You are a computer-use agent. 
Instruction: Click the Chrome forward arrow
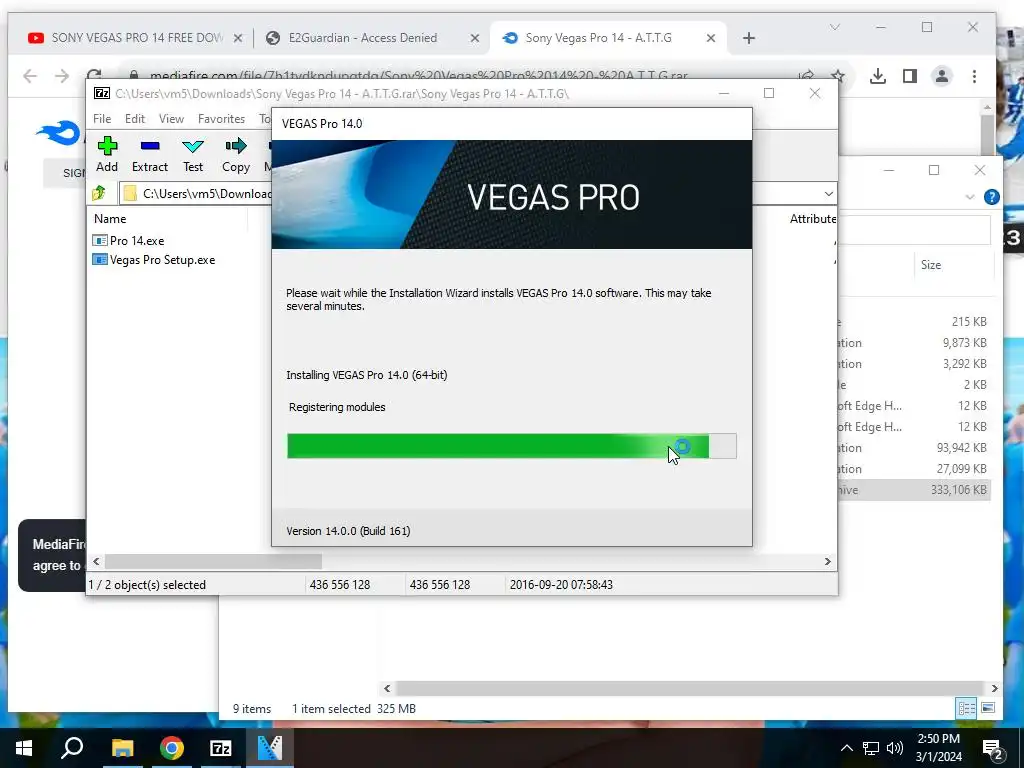(62, 76)
